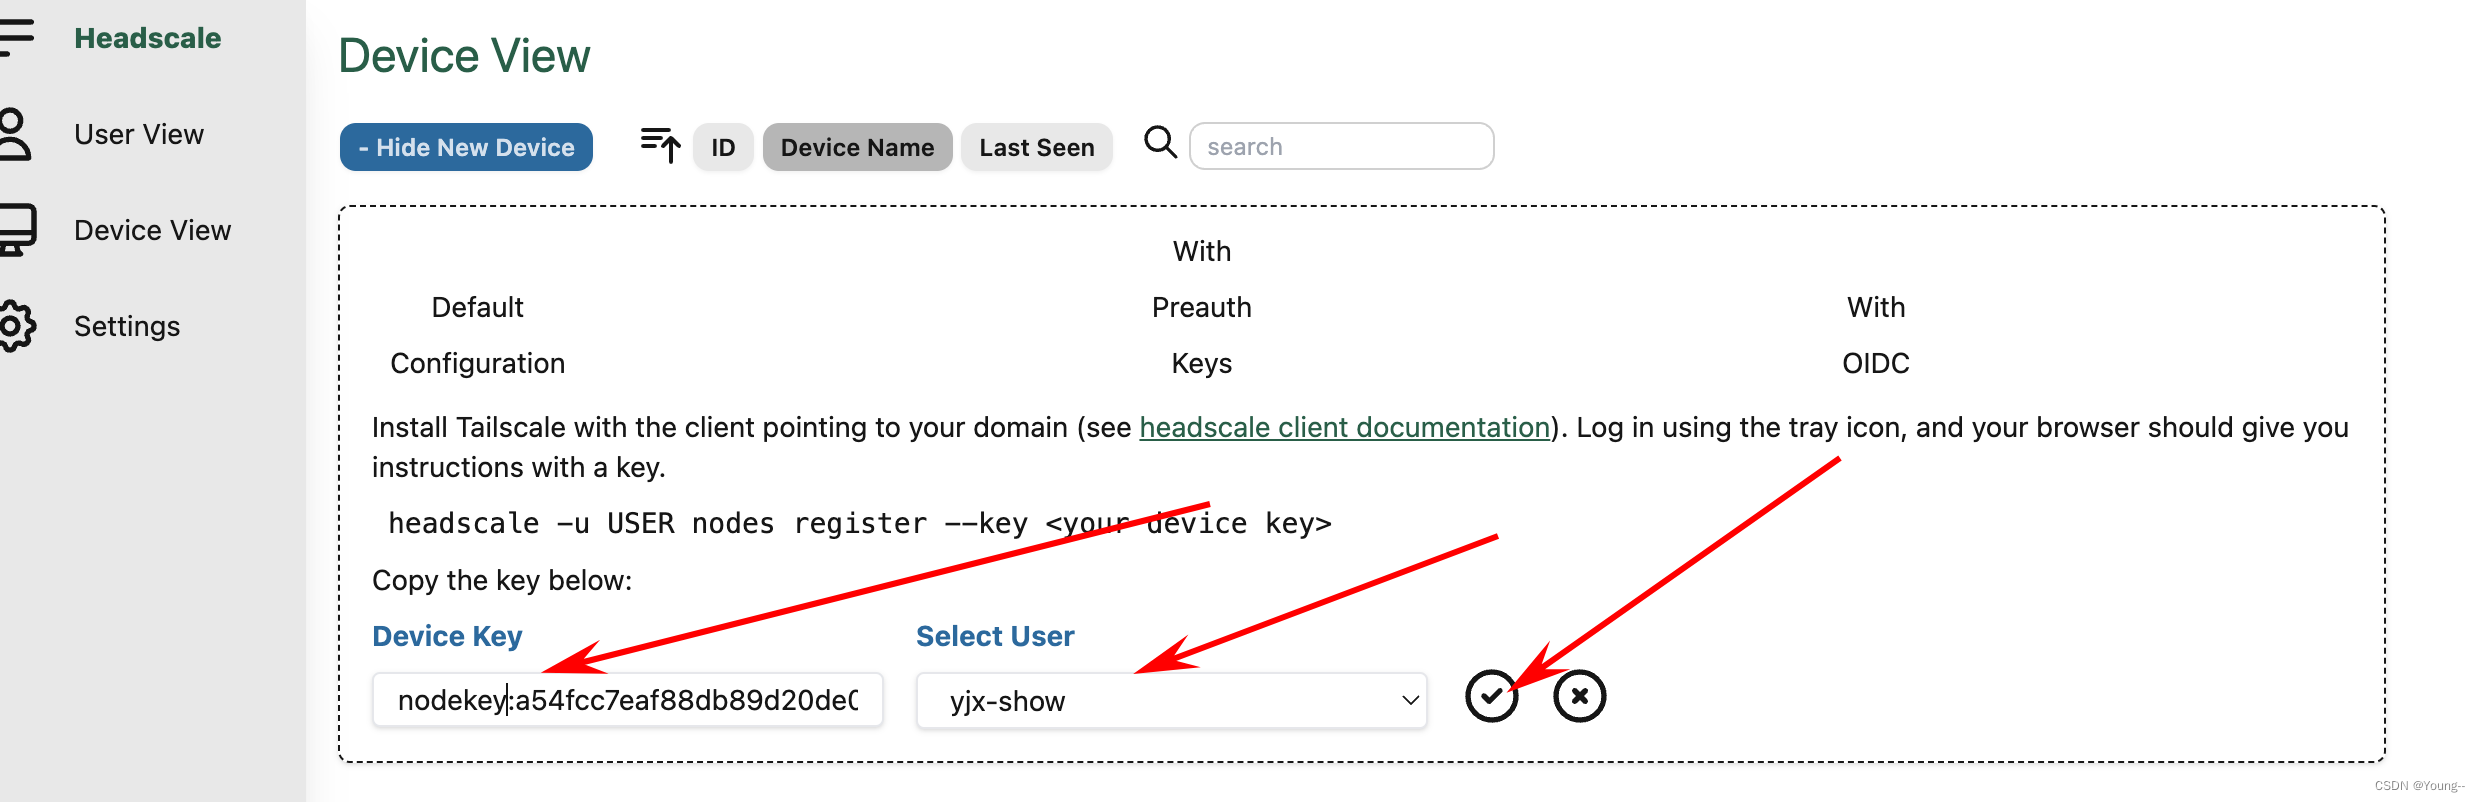Expand the Select User dropdown
The height and width of the screenshot is (802, 2480).
pos(1172,701)
